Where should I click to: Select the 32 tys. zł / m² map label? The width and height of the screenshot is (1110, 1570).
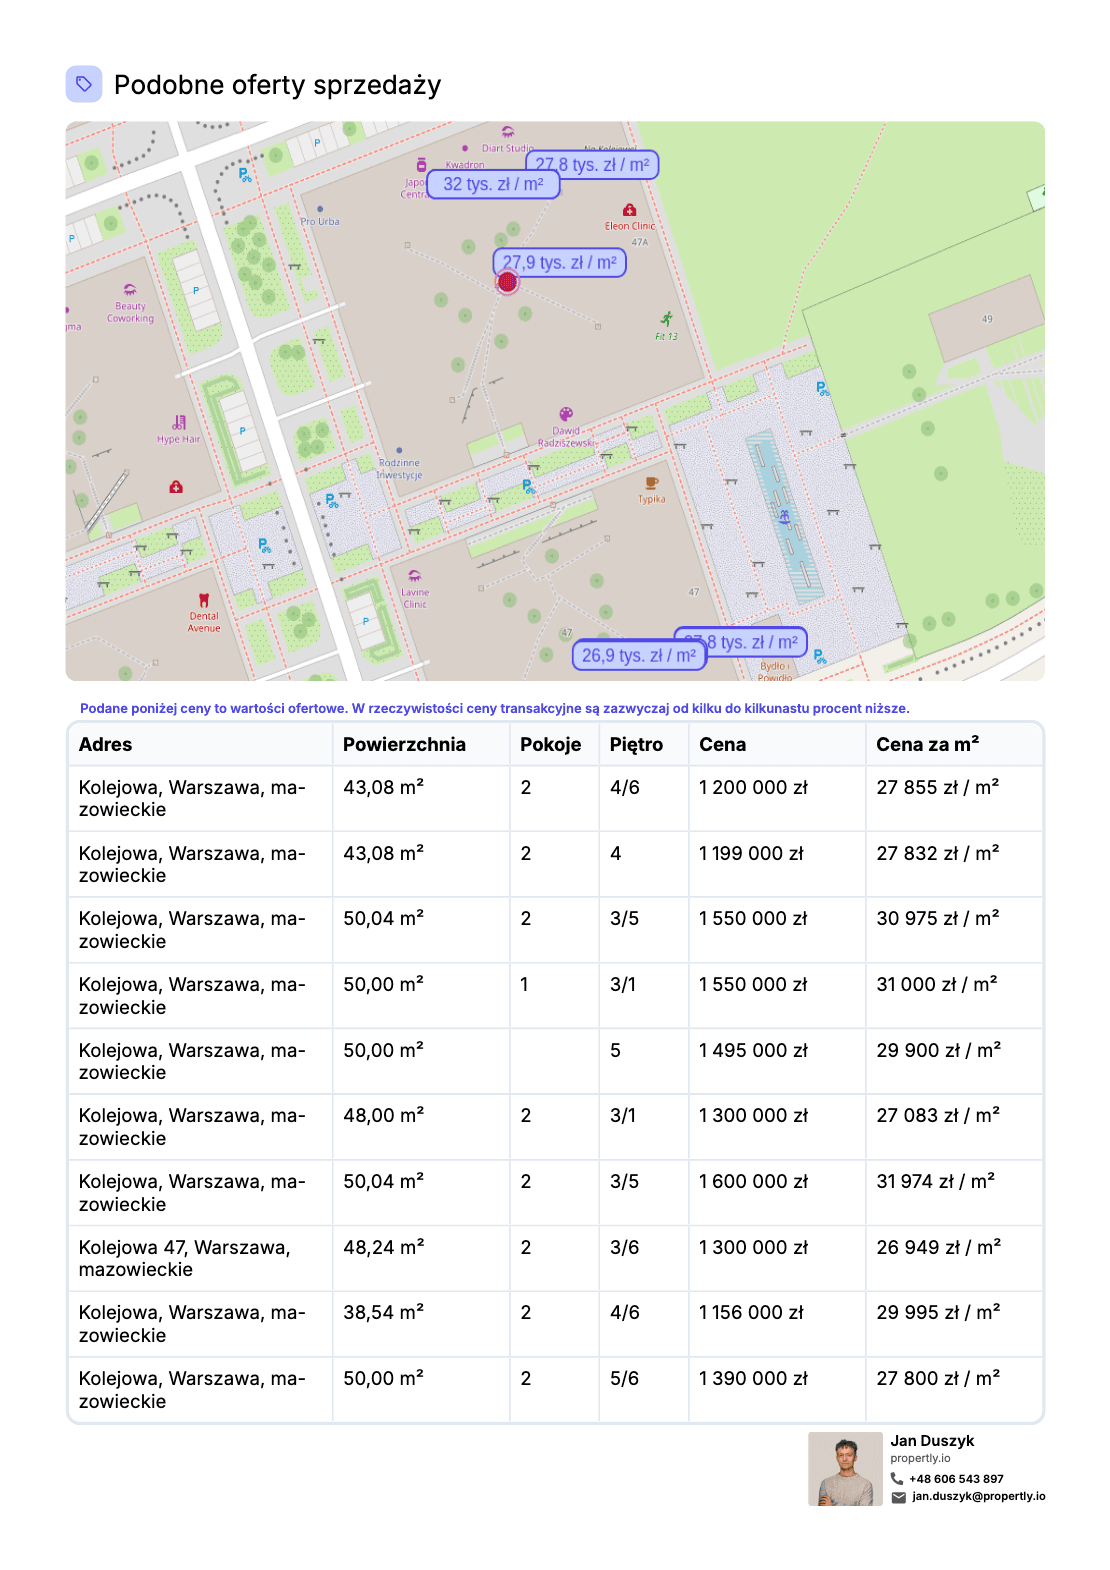pos(493,184)
